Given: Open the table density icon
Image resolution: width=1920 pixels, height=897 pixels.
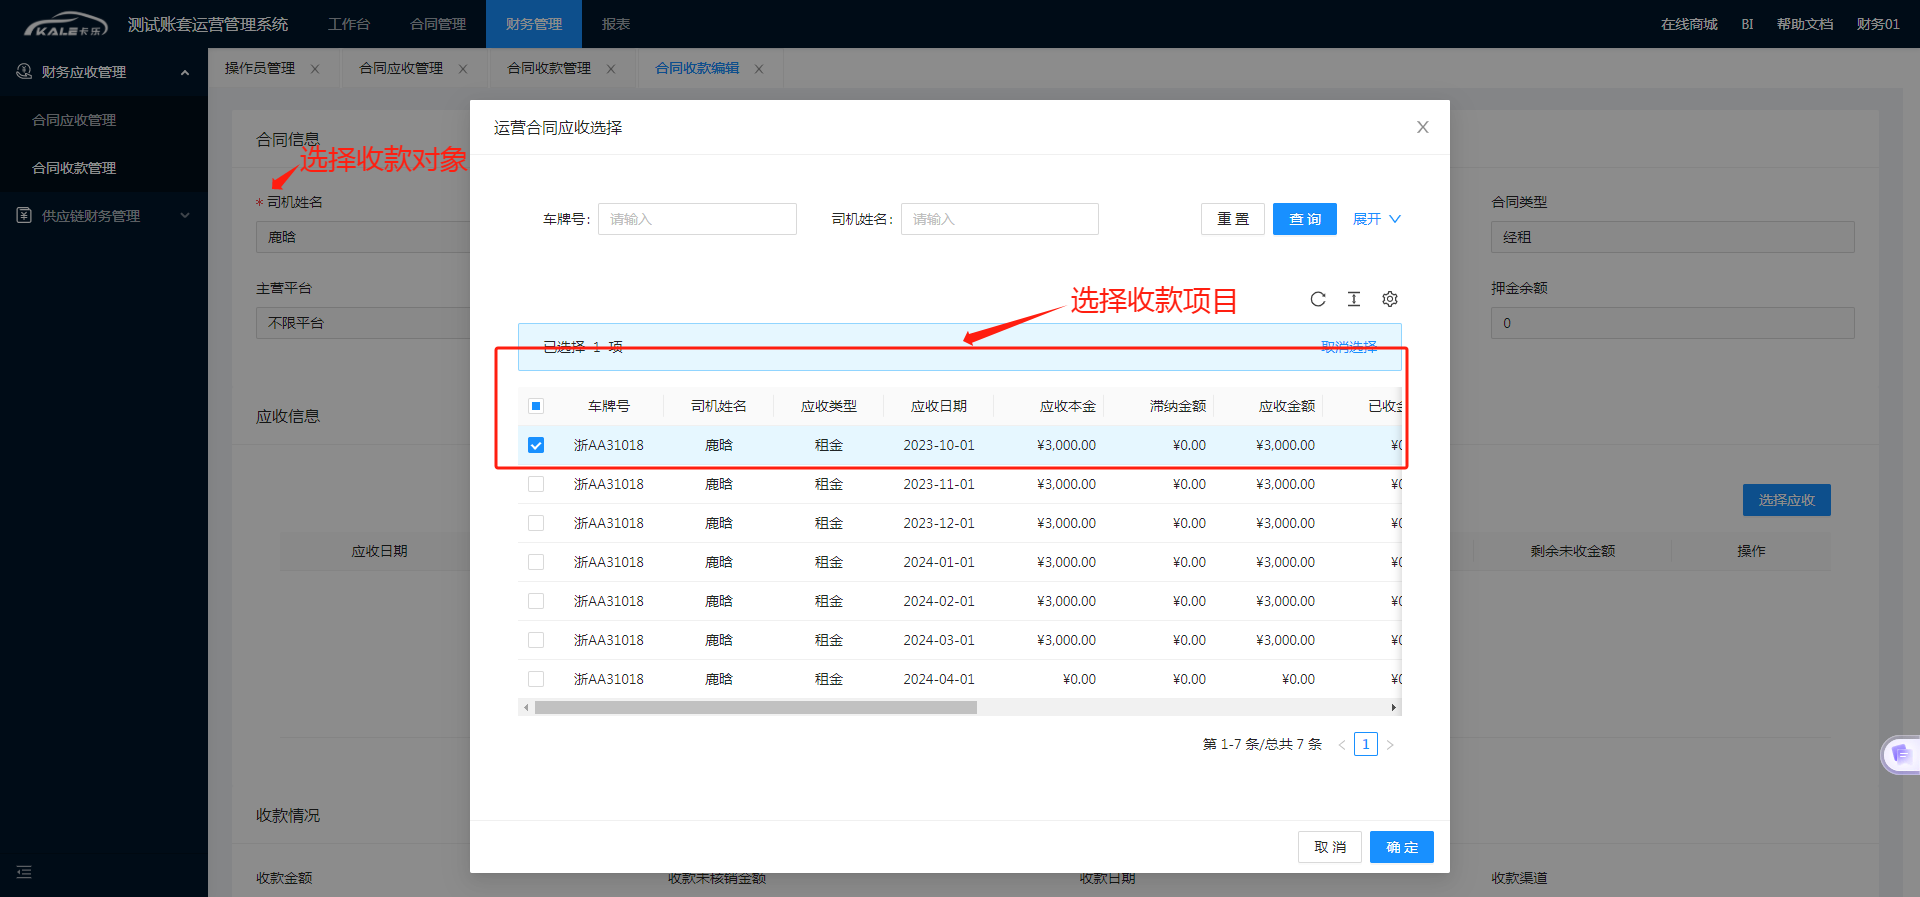Looking at the screenshot, I should [1354, 299].
